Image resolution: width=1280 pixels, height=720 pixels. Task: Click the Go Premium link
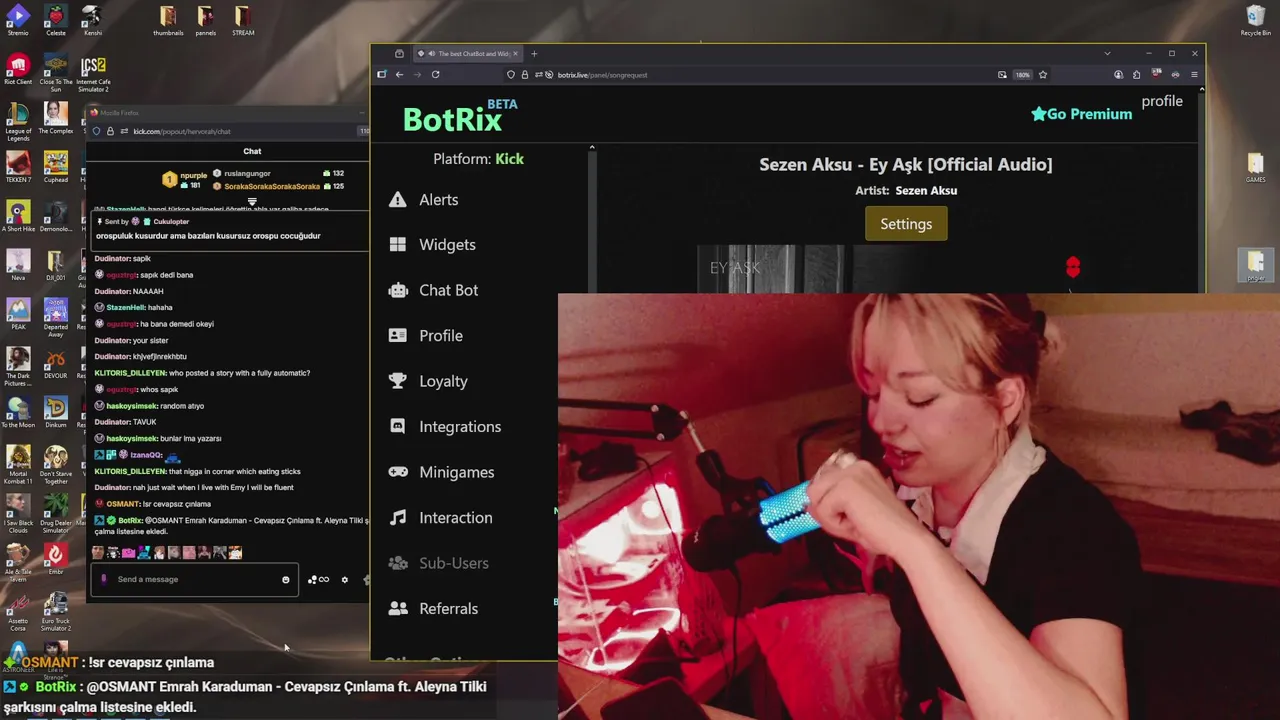pos(1081,114)
